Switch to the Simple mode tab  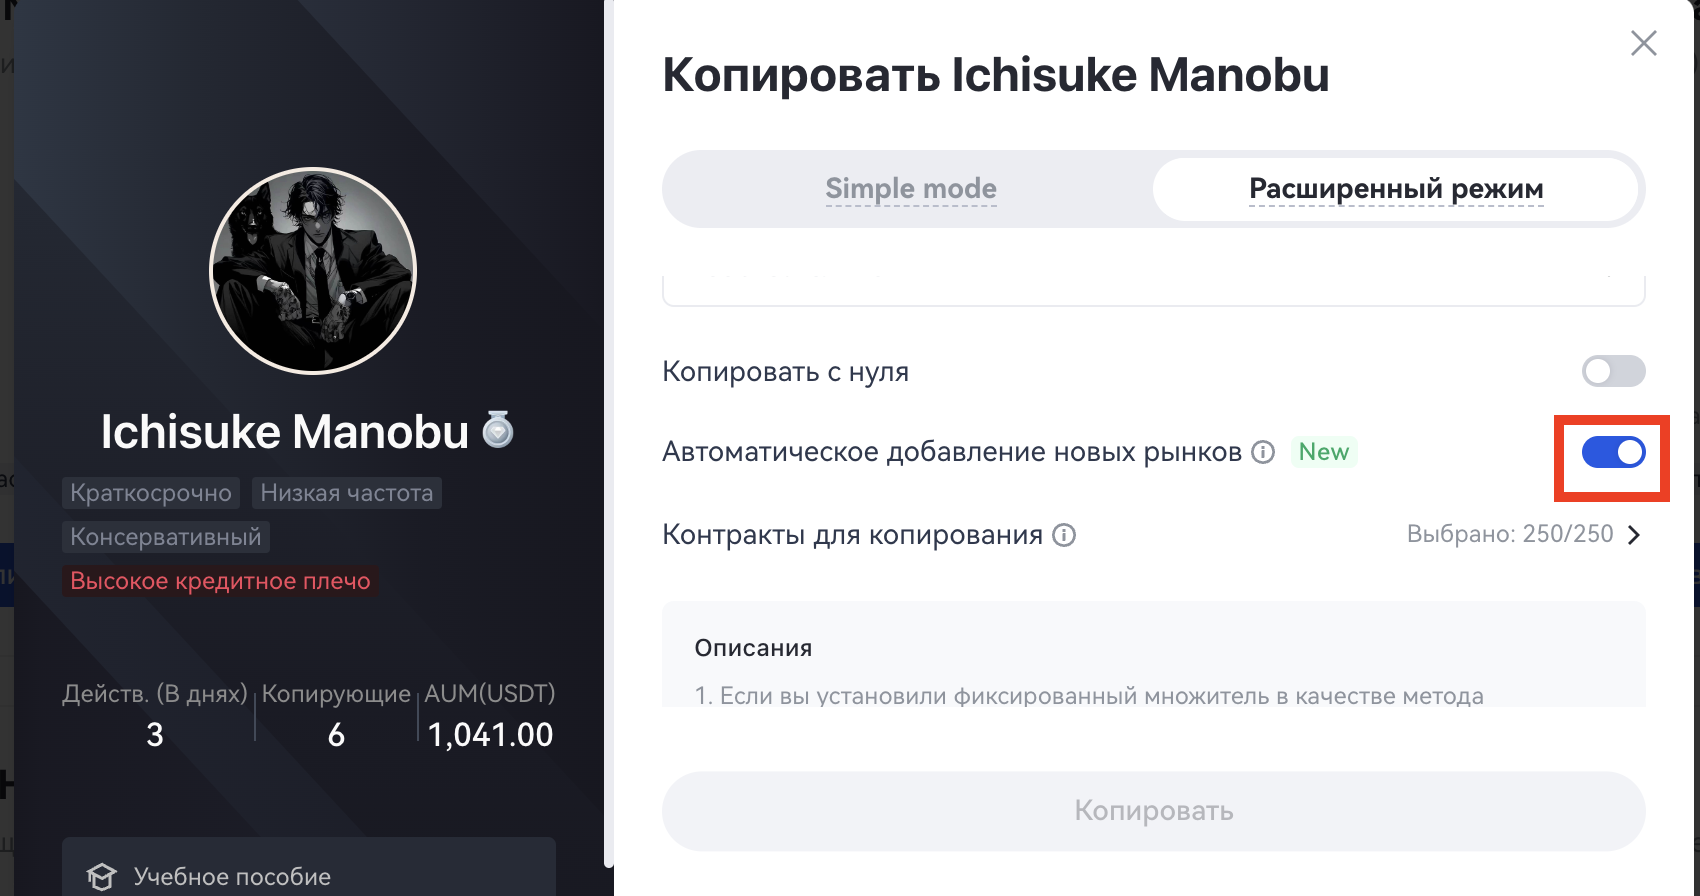910,189
